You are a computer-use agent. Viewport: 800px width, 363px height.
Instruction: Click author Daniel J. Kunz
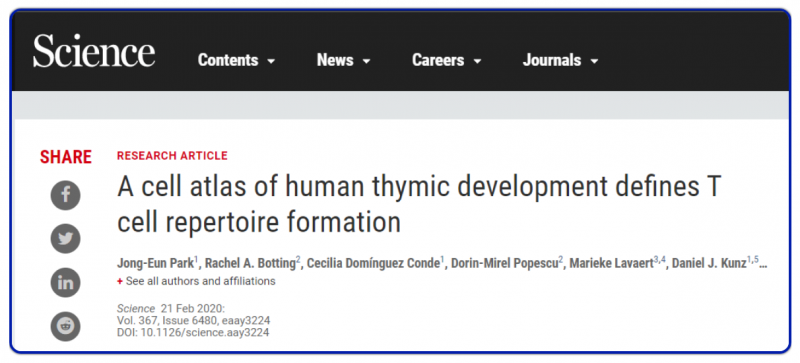709,264
